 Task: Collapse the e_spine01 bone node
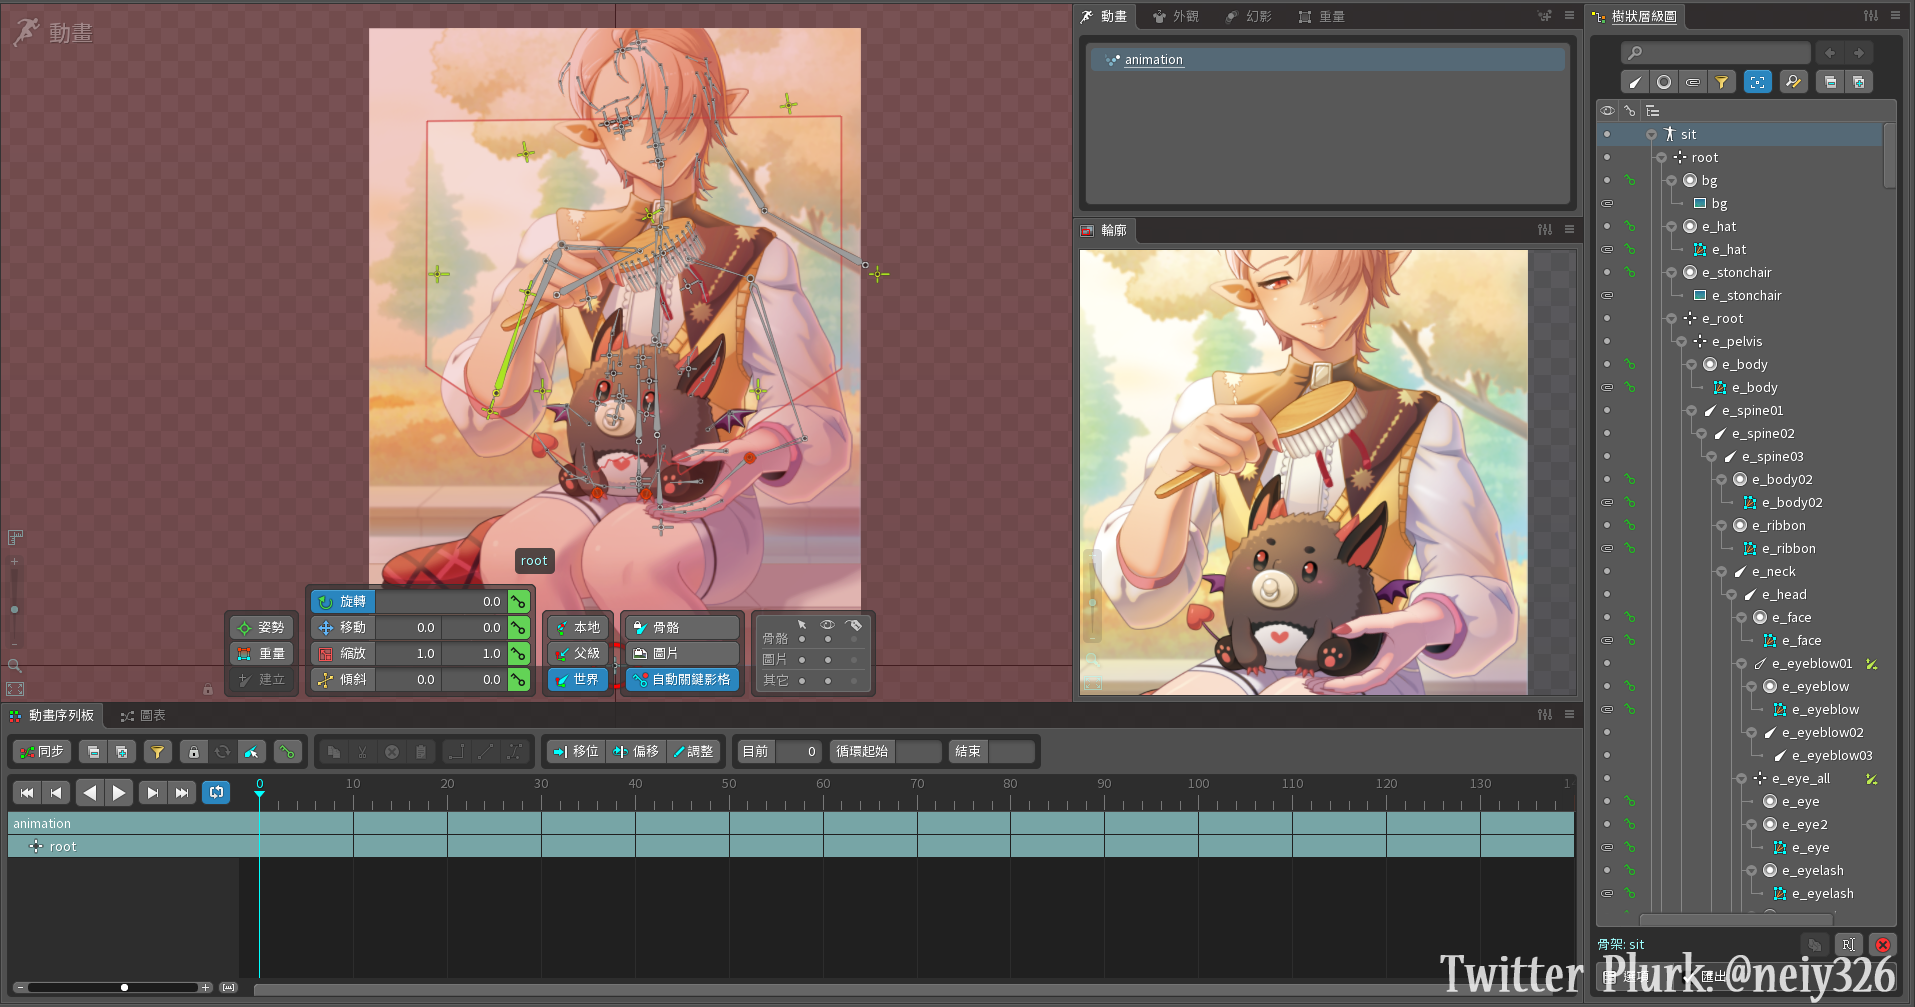pyautogui.click(x=1691, y=411)
